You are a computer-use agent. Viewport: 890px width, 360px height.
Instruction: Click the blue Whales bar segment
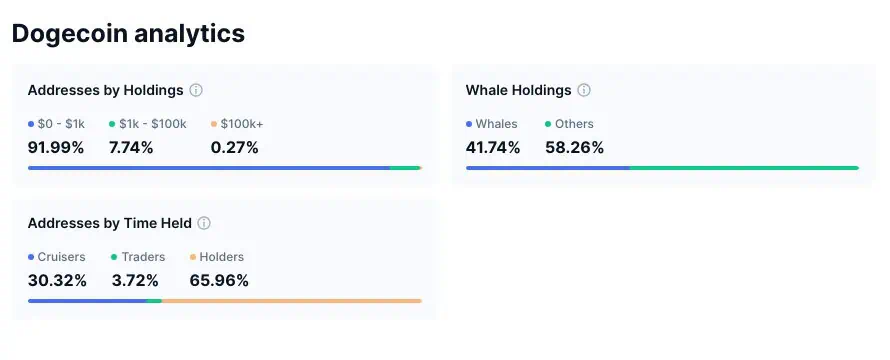(548, 168)
